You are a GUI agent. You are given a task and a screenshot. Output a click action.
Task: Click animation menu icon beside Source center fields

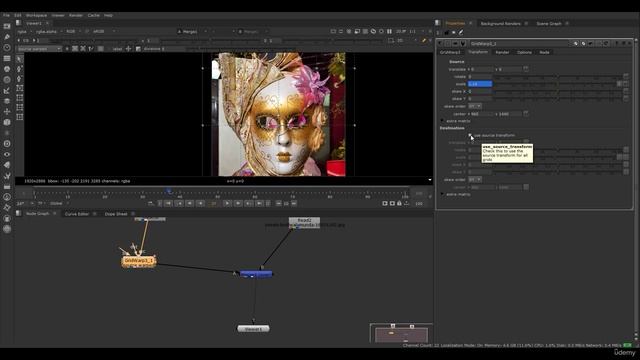click(x=526, y=114)
